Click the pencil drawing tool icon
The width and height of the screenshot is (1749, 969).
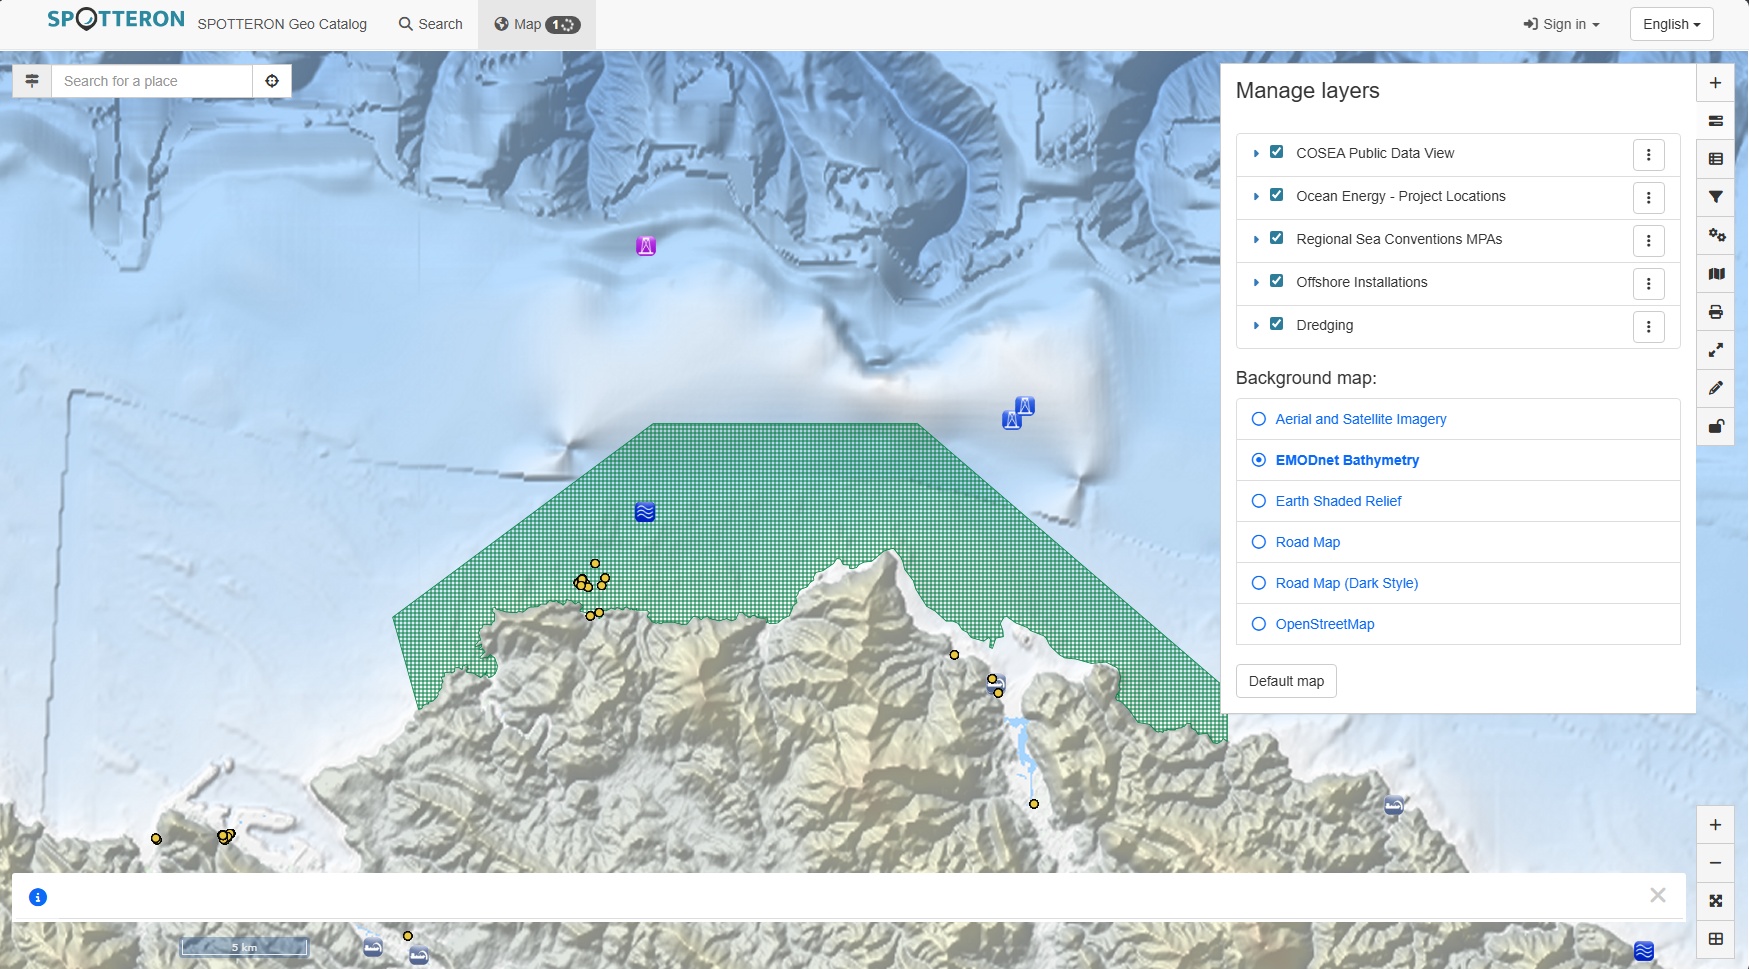click(x=1717, y=388)
